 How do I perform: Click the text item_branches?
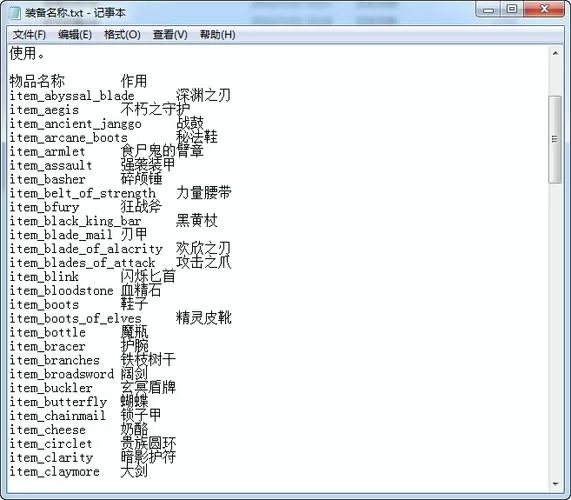click(x=54, y=360)
